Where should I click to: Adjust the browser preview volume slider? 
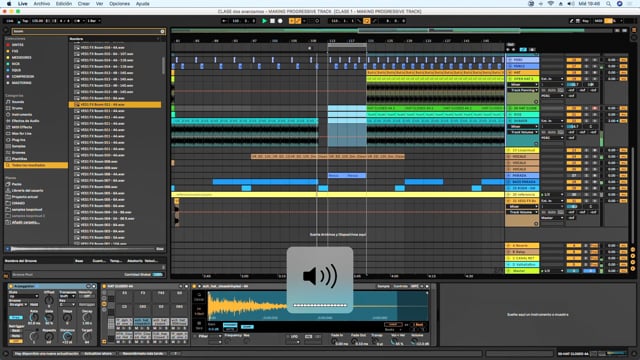82,249
